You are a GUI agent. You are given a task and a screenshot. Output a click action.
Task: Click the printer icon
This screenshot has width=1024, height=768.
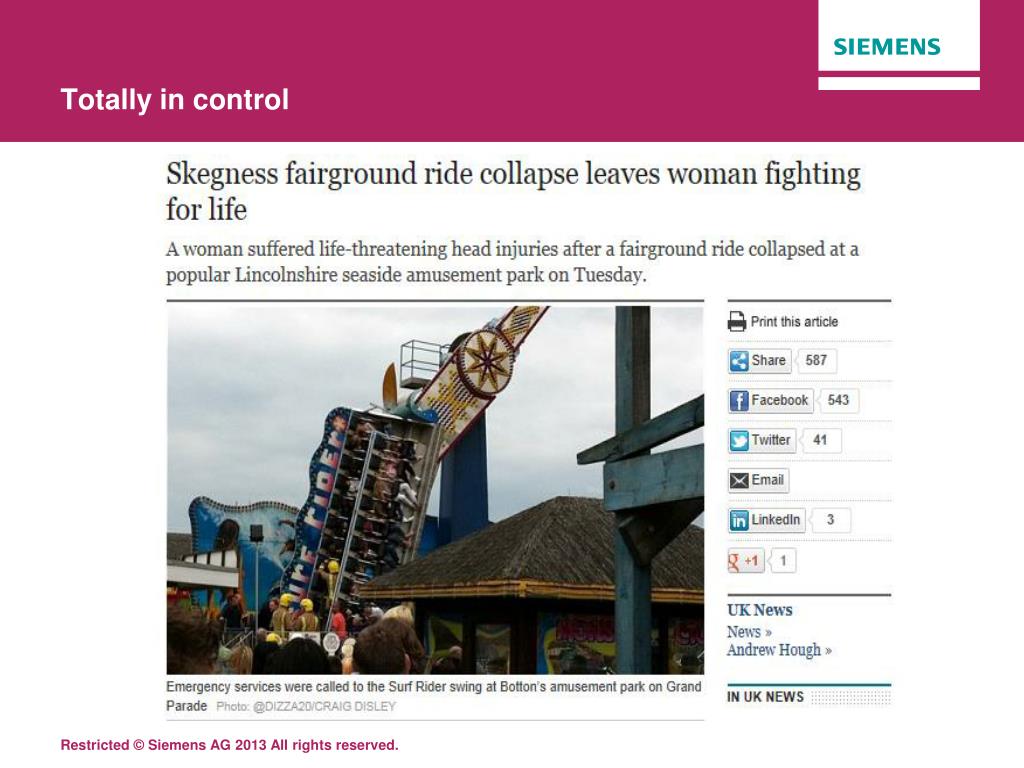coord(737,322)
